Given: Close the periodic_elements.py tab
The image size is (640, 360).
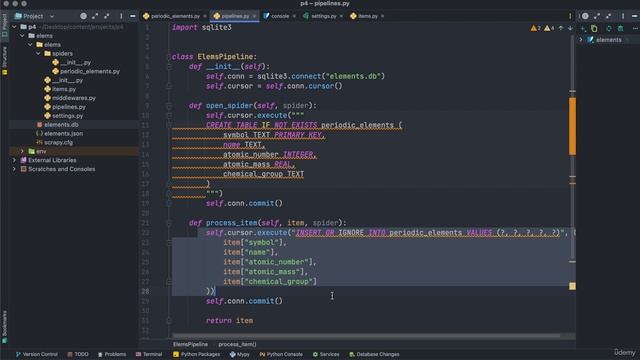Looking at the screenshot, I should click(x=205, y=16).
